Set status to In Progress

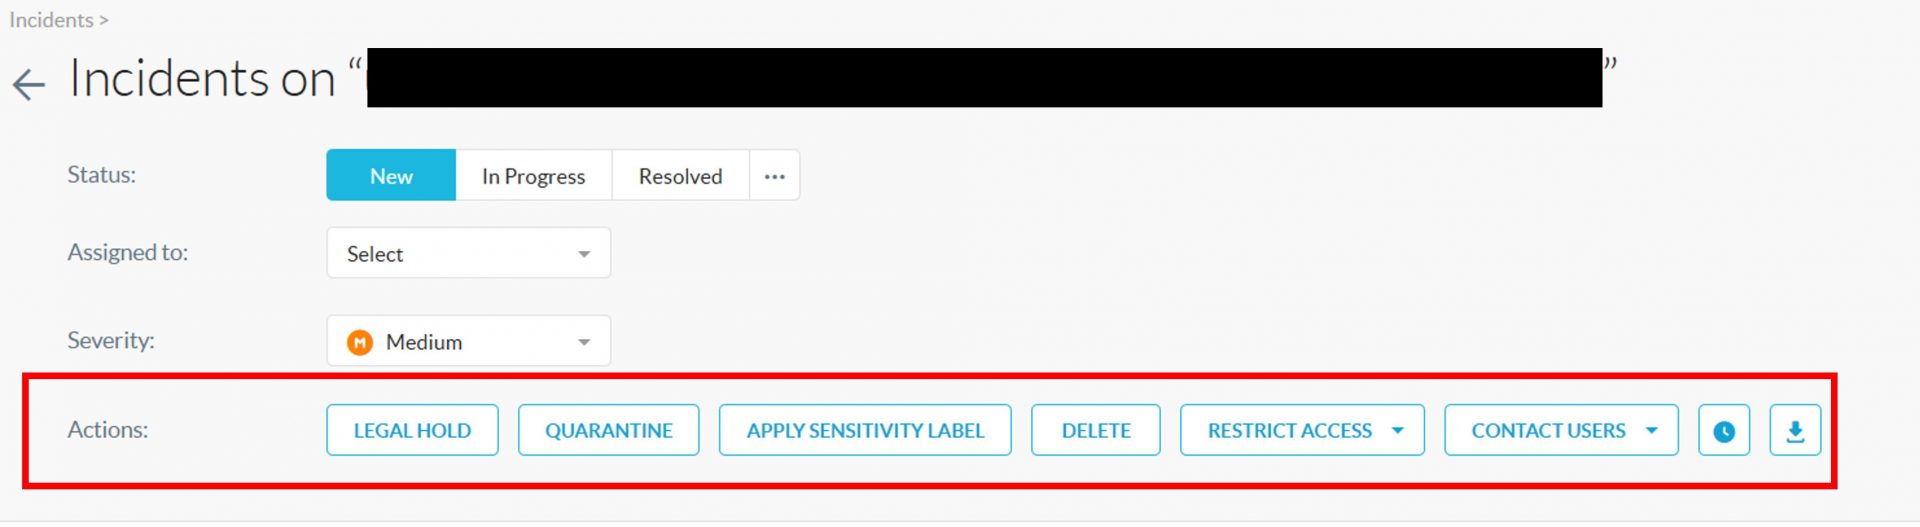tap(533, 176)
